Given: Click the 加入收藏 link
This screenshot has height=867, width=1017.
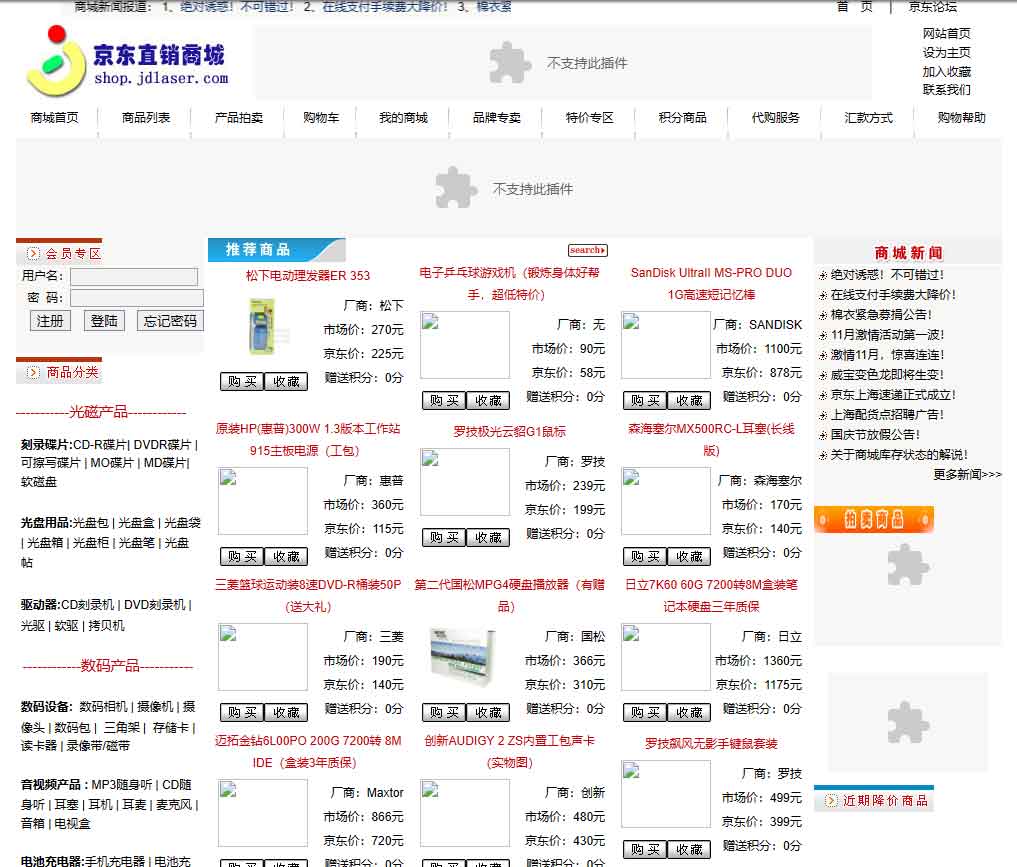Looking at the screenshot, I should [x=947, y=71].
